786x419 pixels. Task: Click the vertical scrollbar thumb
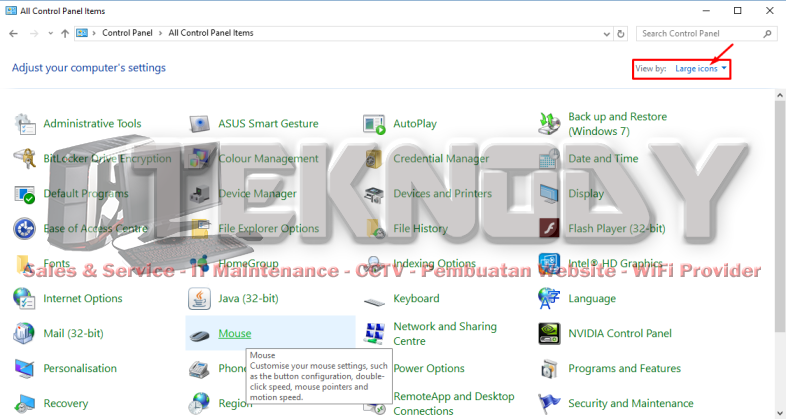coord(780,216)
